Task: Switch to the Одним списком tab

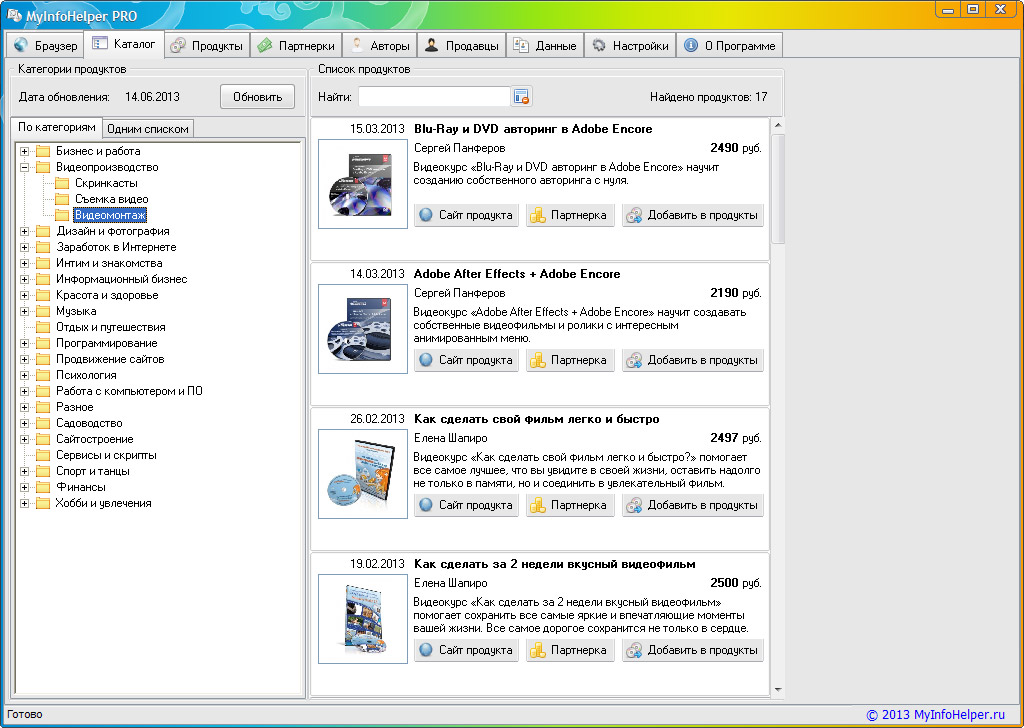Action: tap(147, 128)
